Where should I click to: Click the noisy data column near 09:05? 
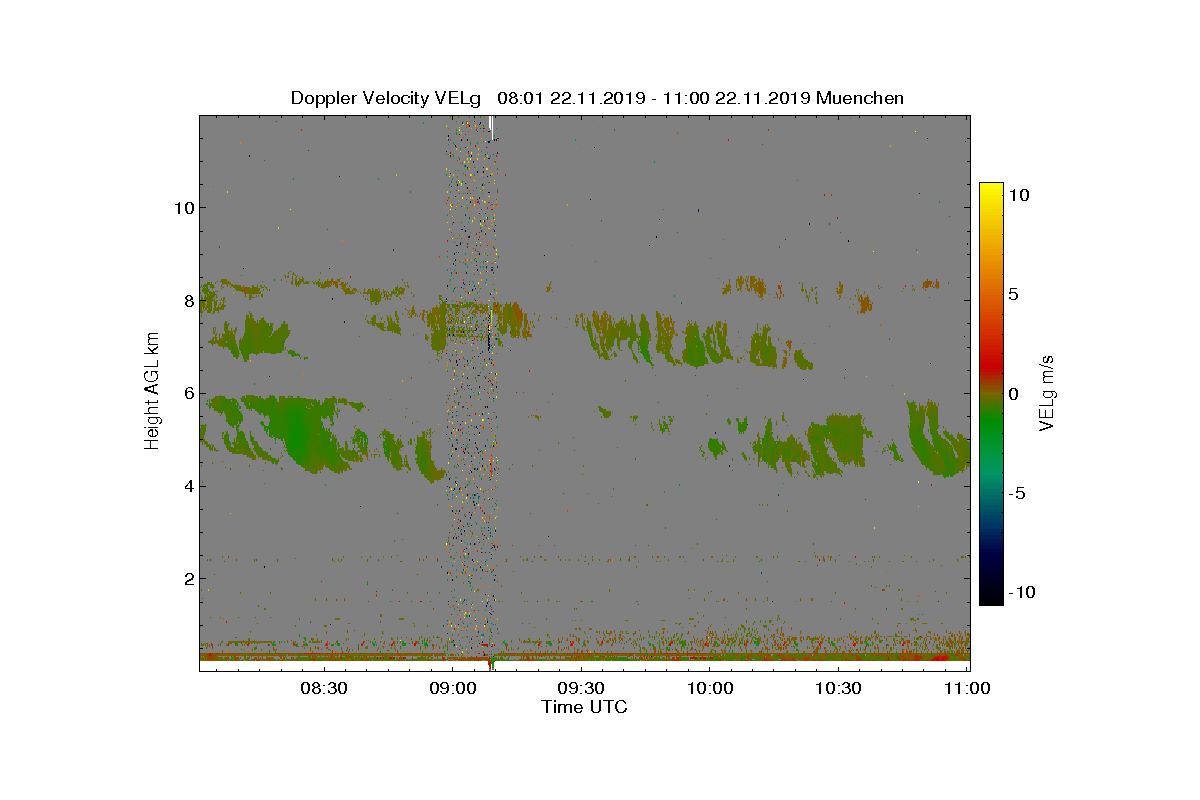472,390
